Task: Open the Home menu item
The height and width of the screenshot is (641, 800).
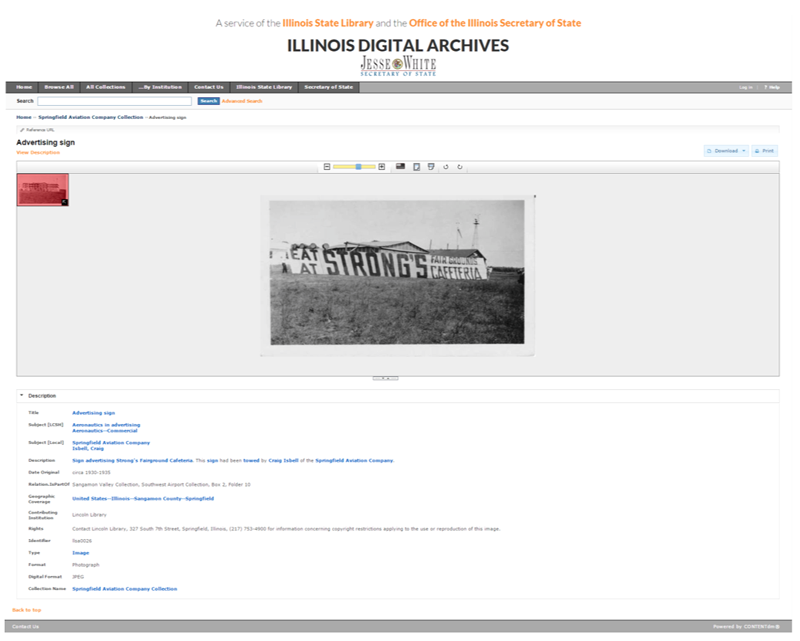Action: point(24,87)
